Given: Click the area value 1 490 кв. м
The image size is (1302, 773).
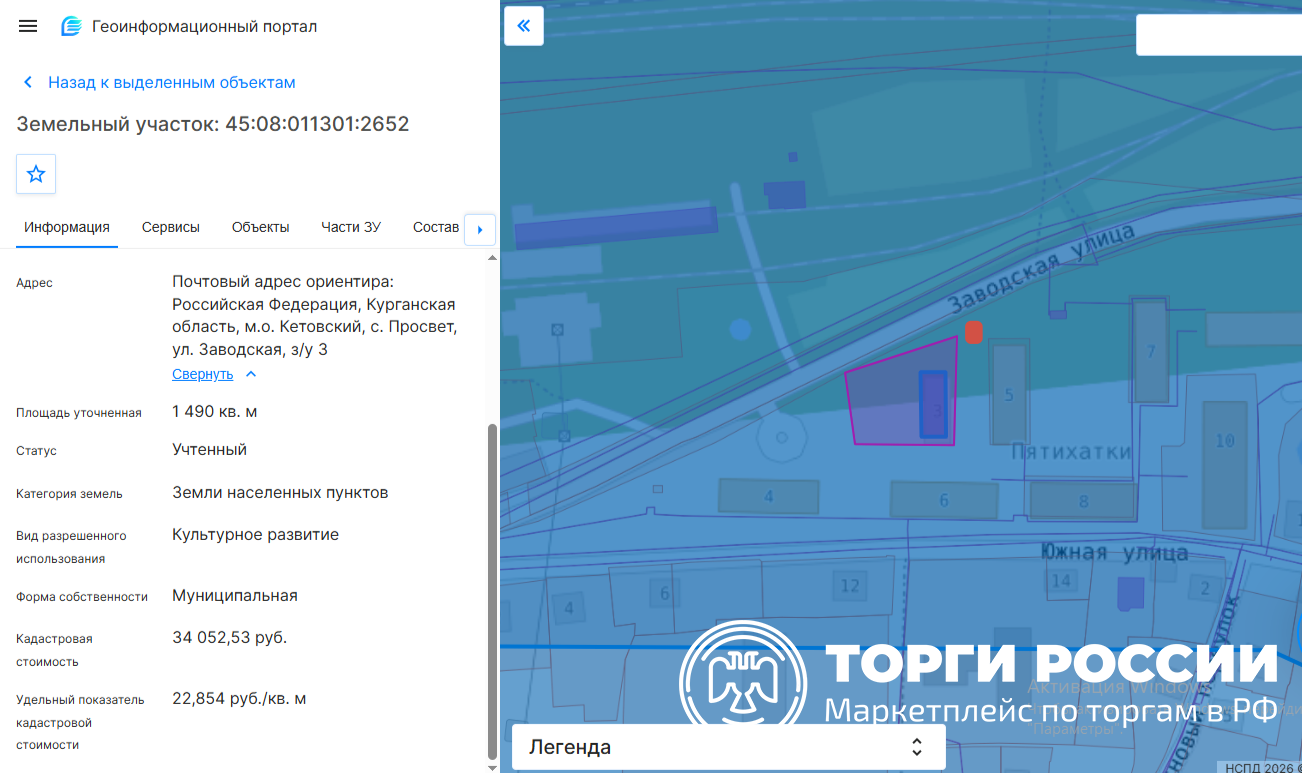Looking at the screenshot, I should pyautogui.click(x=215, y=412).
